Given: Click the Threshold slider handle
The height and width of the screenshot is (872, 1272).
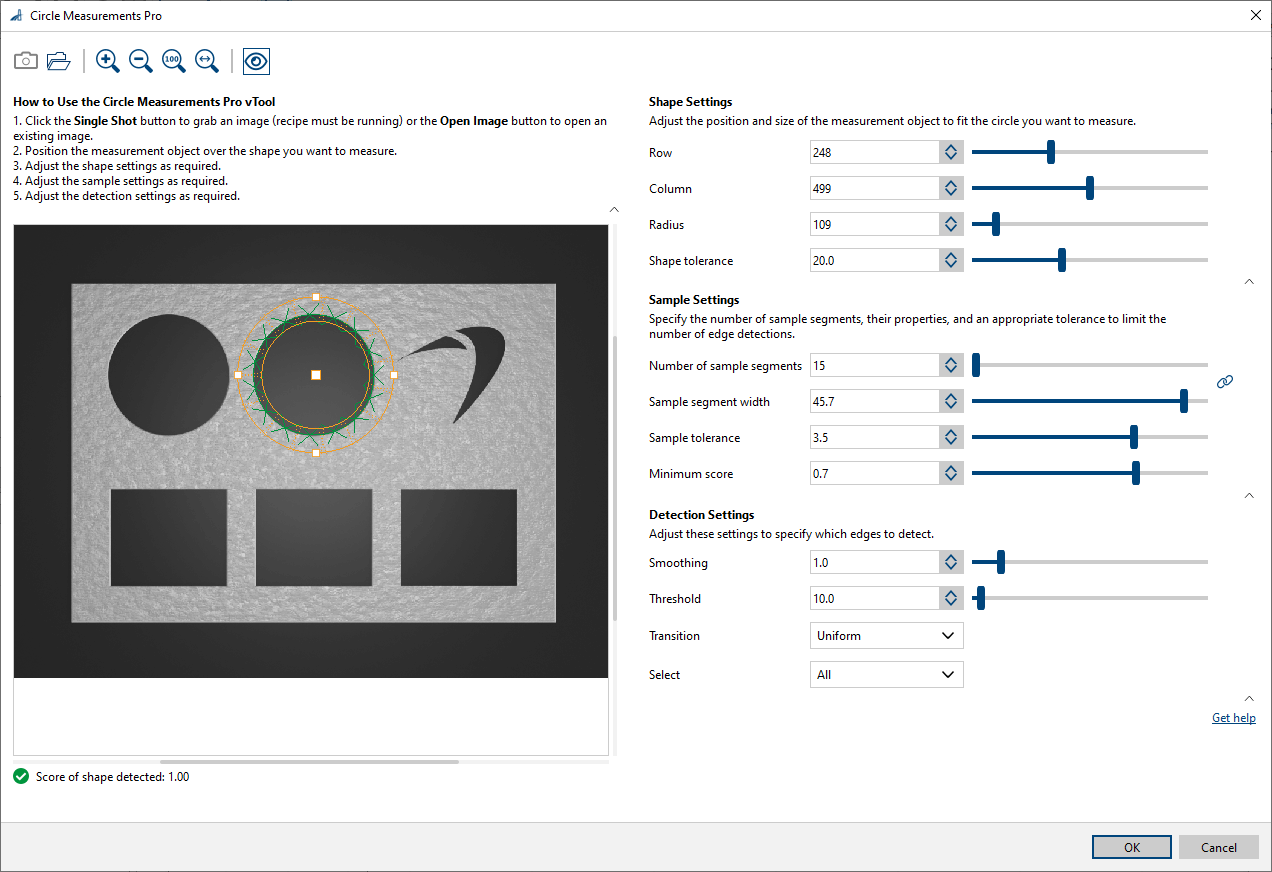Looking at the screenshot, I should point(981,598).
